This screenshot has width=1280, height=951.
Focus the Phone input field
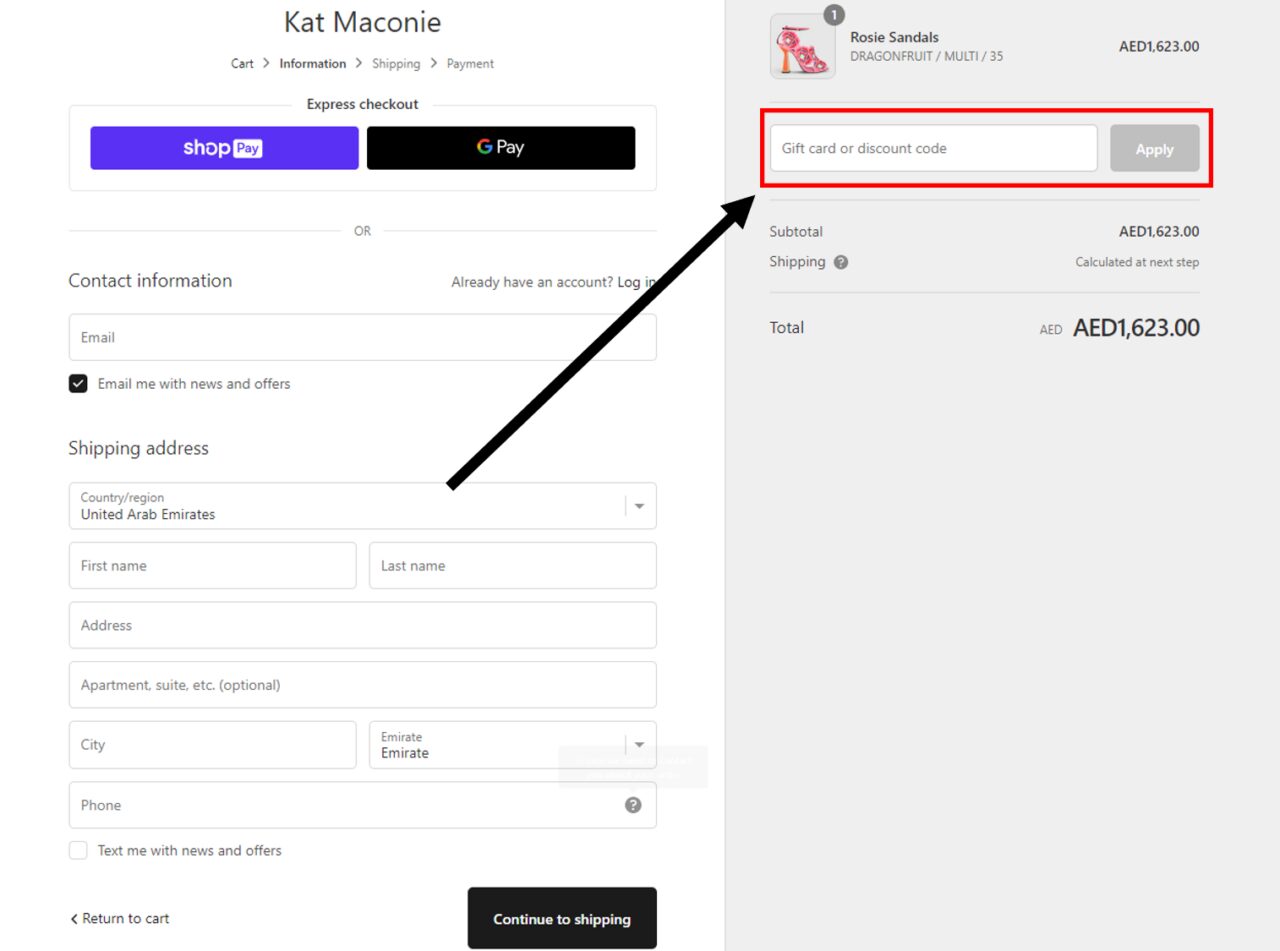point(363,805)
